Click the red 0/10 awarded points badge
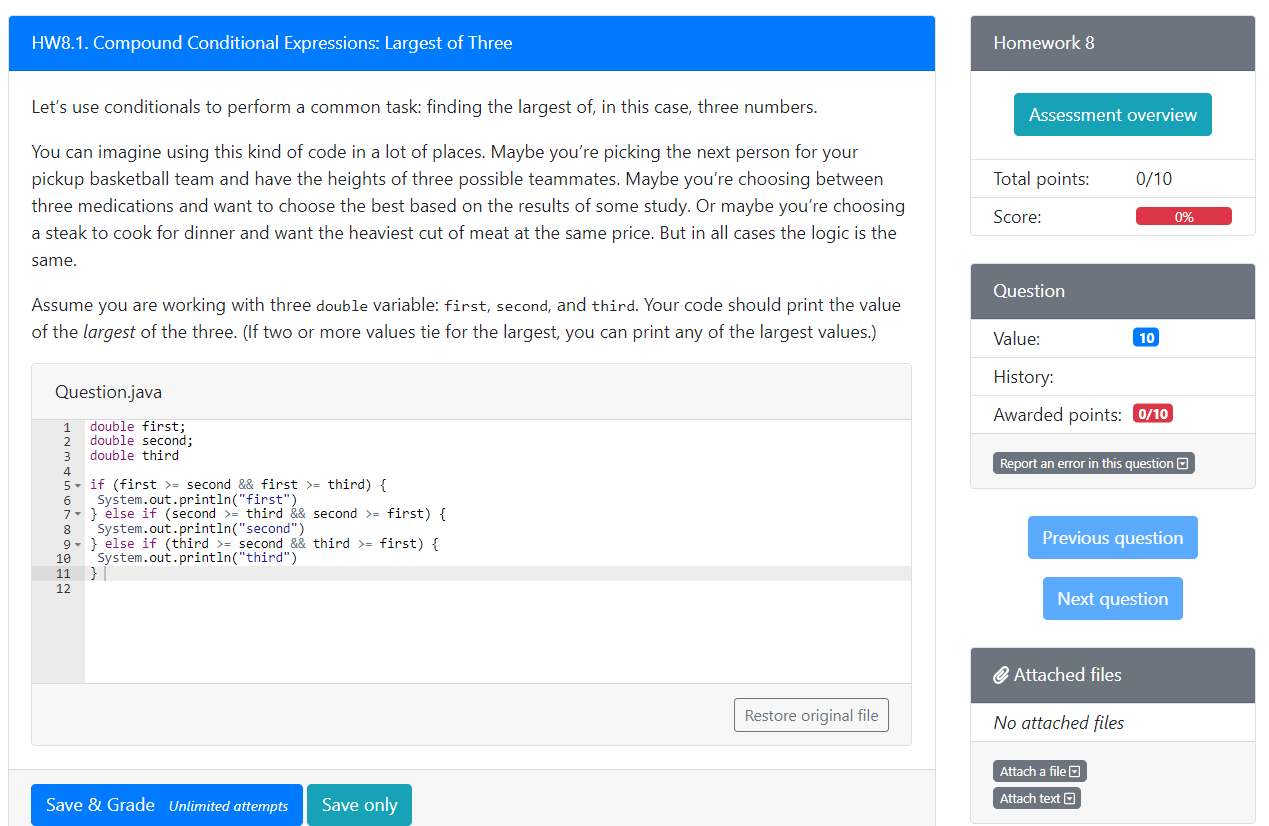This screenshot has height=826, width=1269. 1153,414
